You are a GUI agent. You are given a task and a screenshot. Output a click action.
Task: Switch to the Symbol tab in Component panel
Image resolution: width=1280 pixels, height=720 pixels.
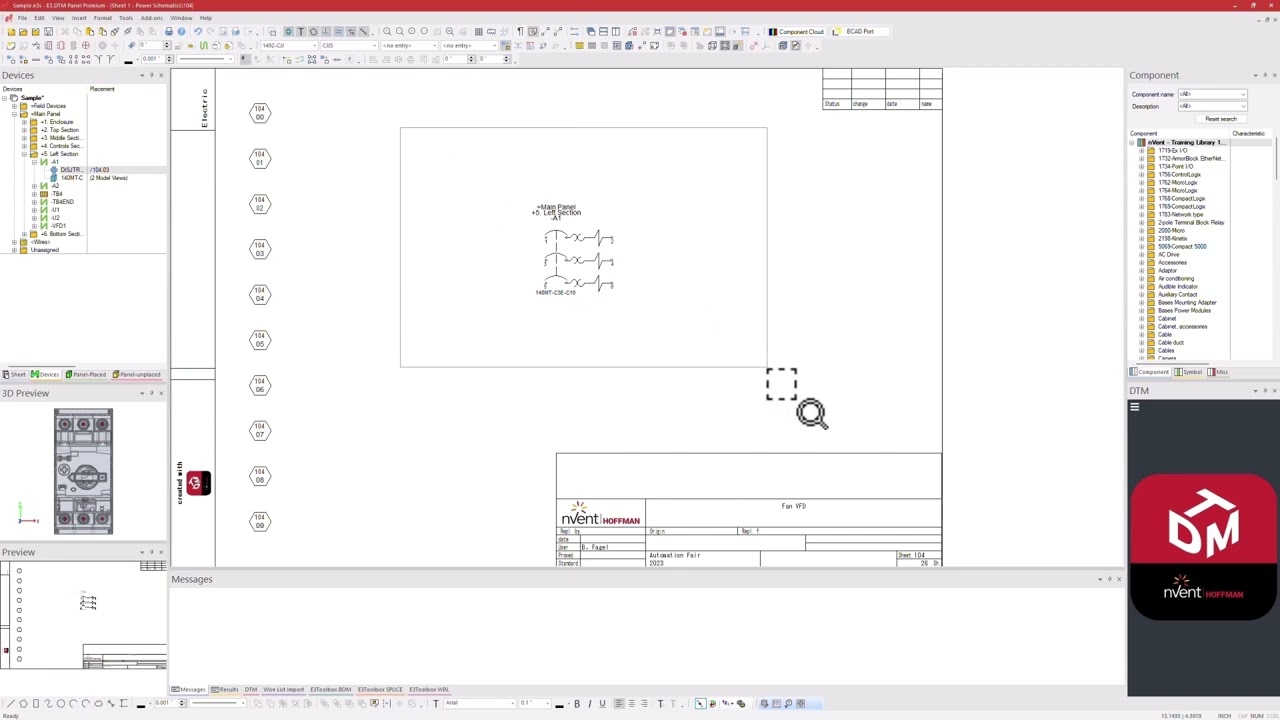tap(1190, 372)
